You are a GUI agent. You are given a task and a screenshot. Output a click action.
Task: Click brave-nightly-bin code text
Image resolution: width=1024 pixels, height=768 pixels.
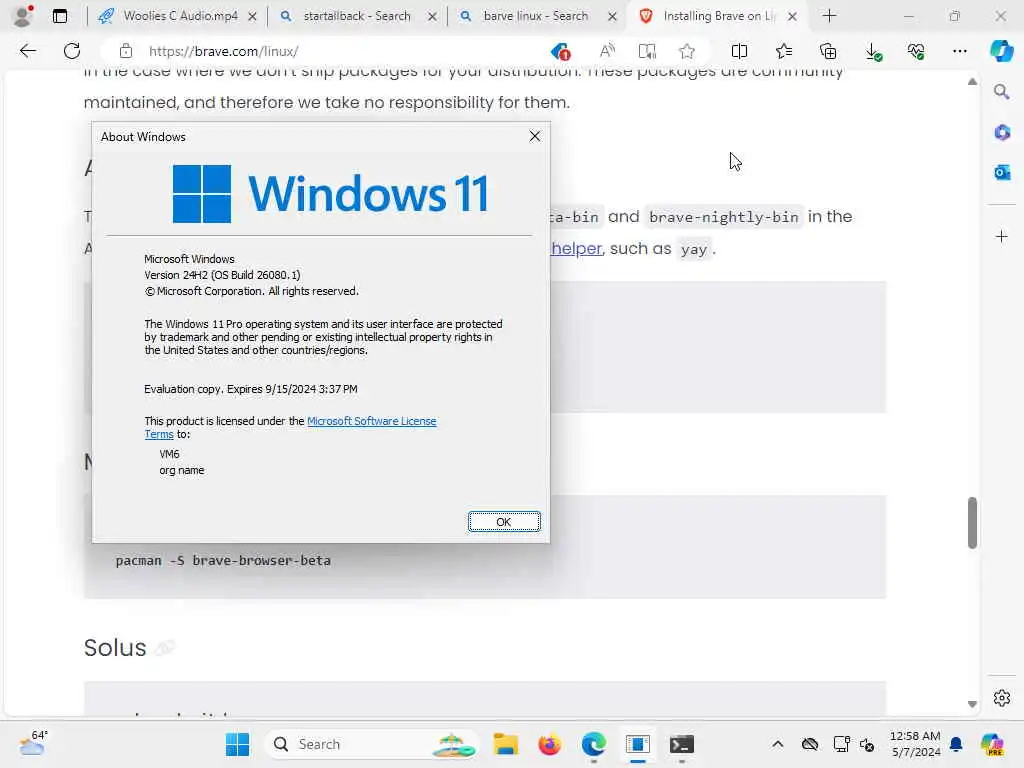(x=724, y=217)
